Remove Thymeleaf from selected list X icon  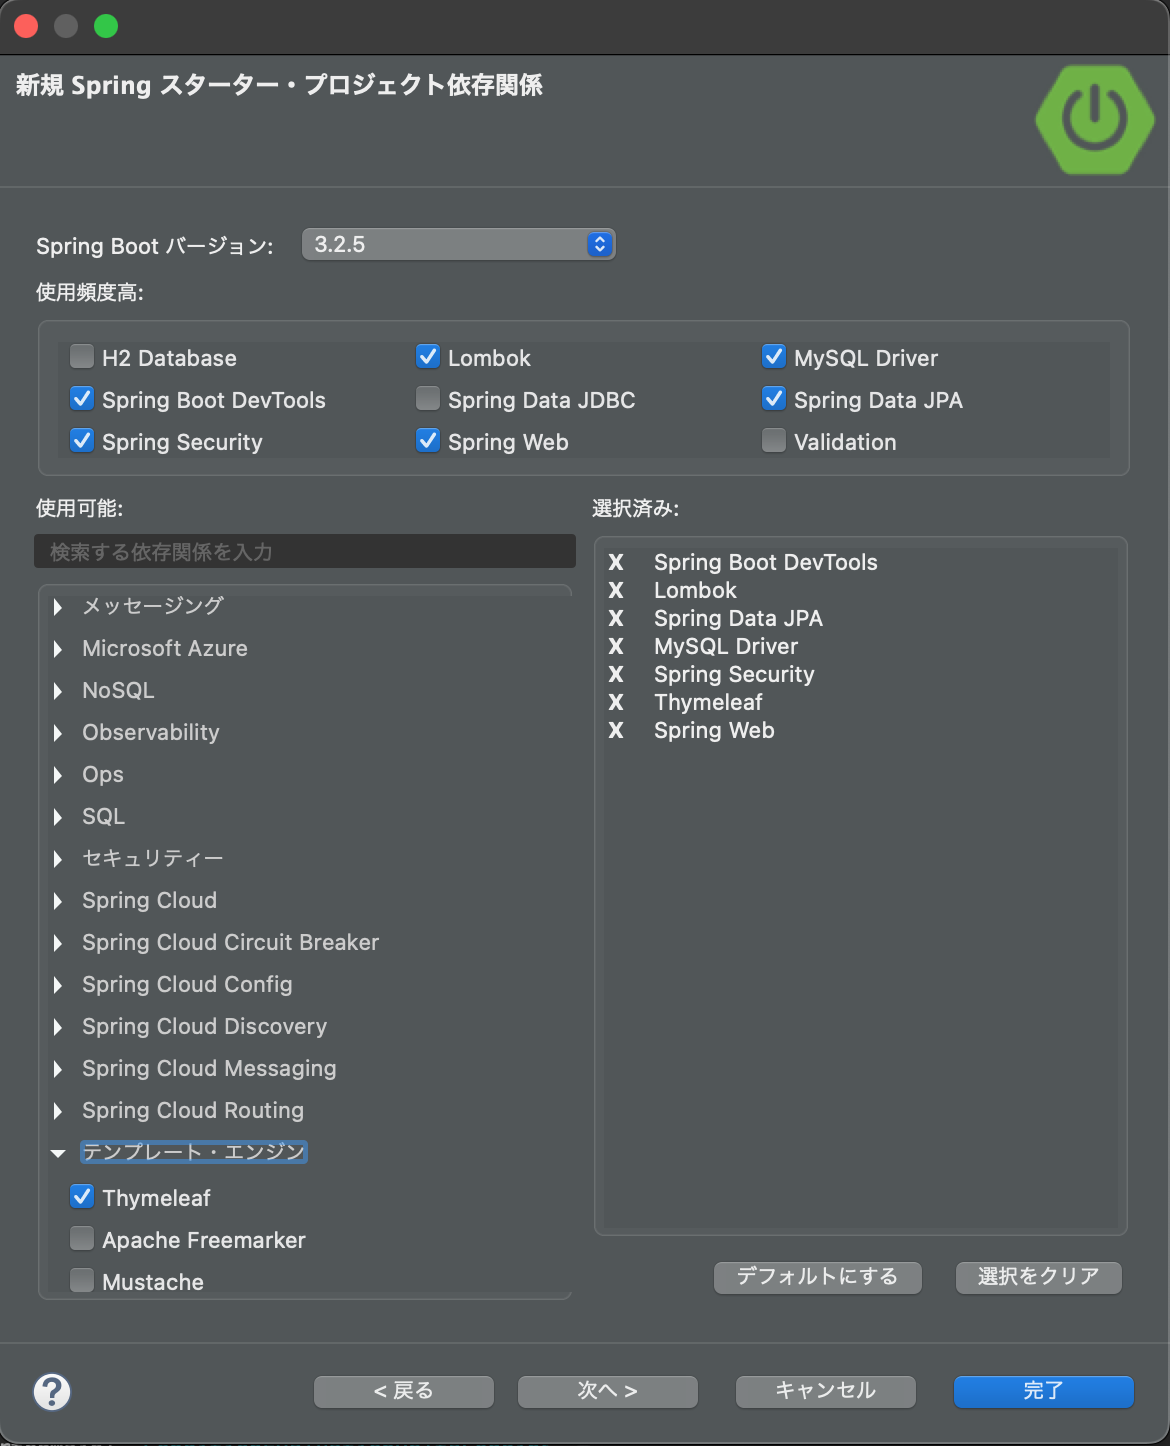(x=616, y=702)
